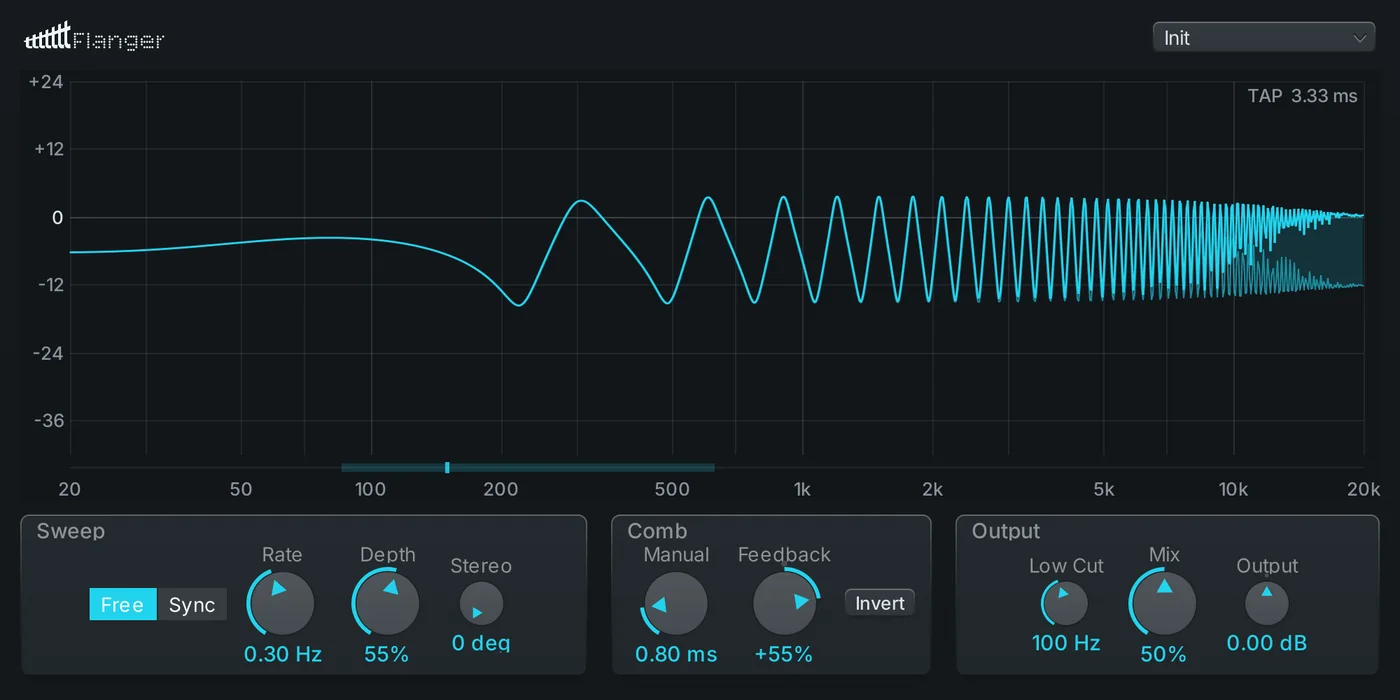
Task: Click the Low Cut label
Action: click(x=1066, y=566)
